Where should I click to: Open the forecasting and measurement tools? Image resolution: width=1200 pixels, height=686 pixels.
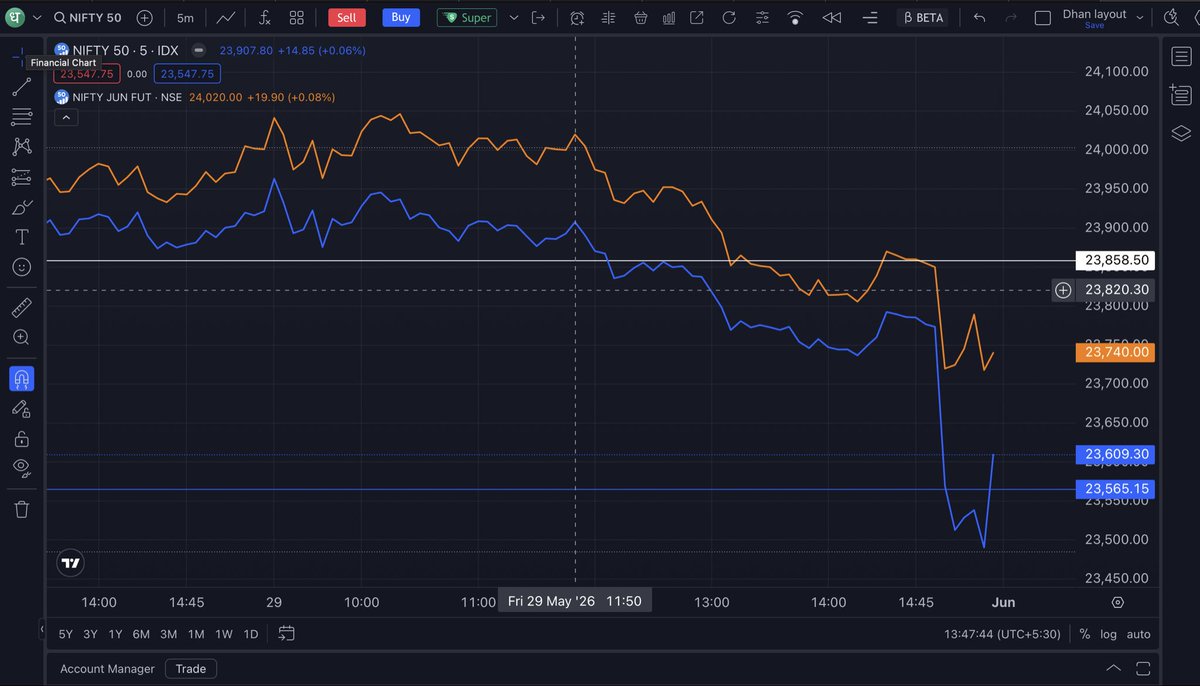tap(21, 177)
